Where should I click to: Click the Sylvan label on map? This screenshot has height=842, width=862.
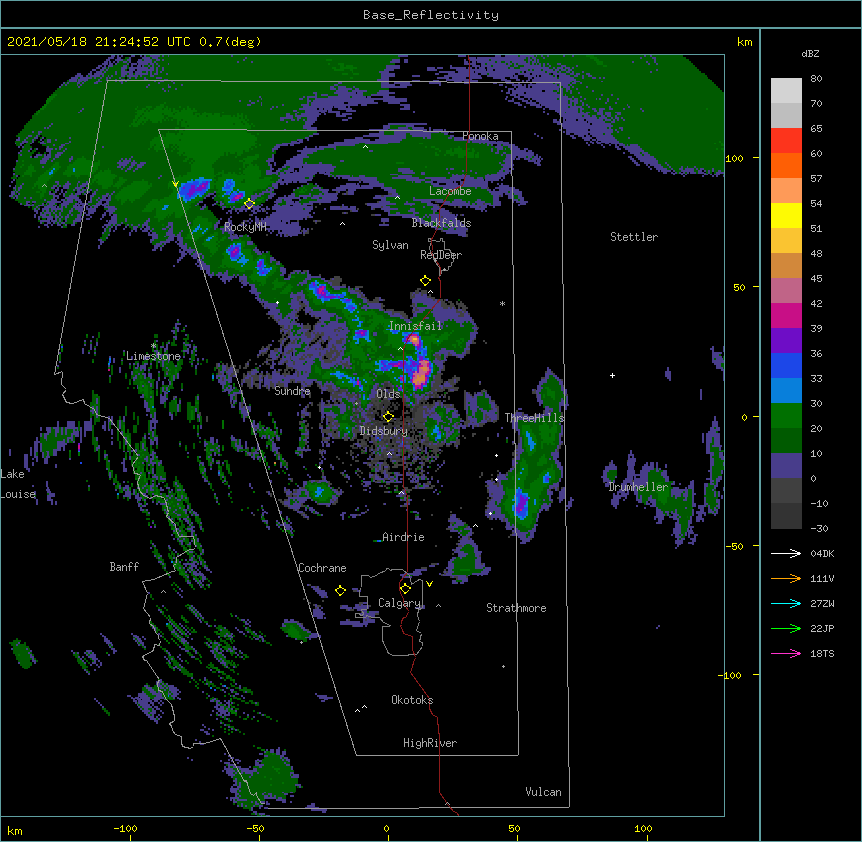click(390, 245)
